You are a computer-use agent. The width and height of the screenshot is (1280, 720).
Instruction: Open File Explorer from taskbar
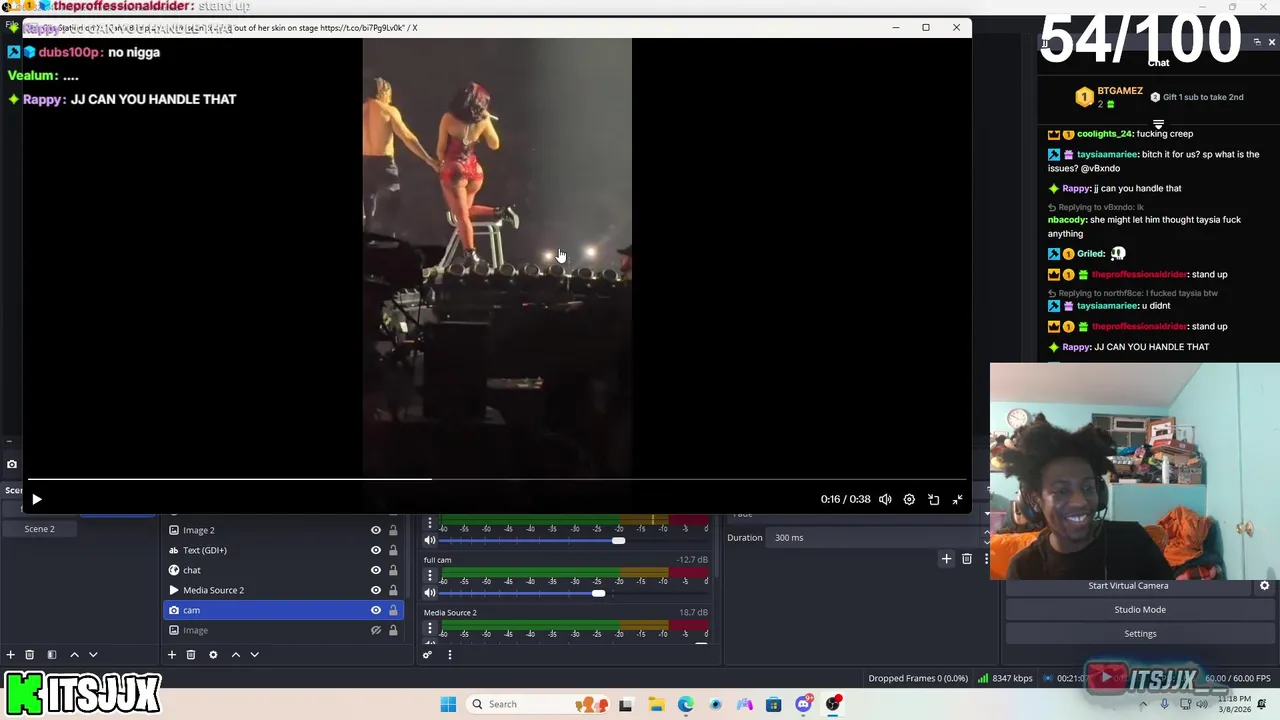coord(656,704)
